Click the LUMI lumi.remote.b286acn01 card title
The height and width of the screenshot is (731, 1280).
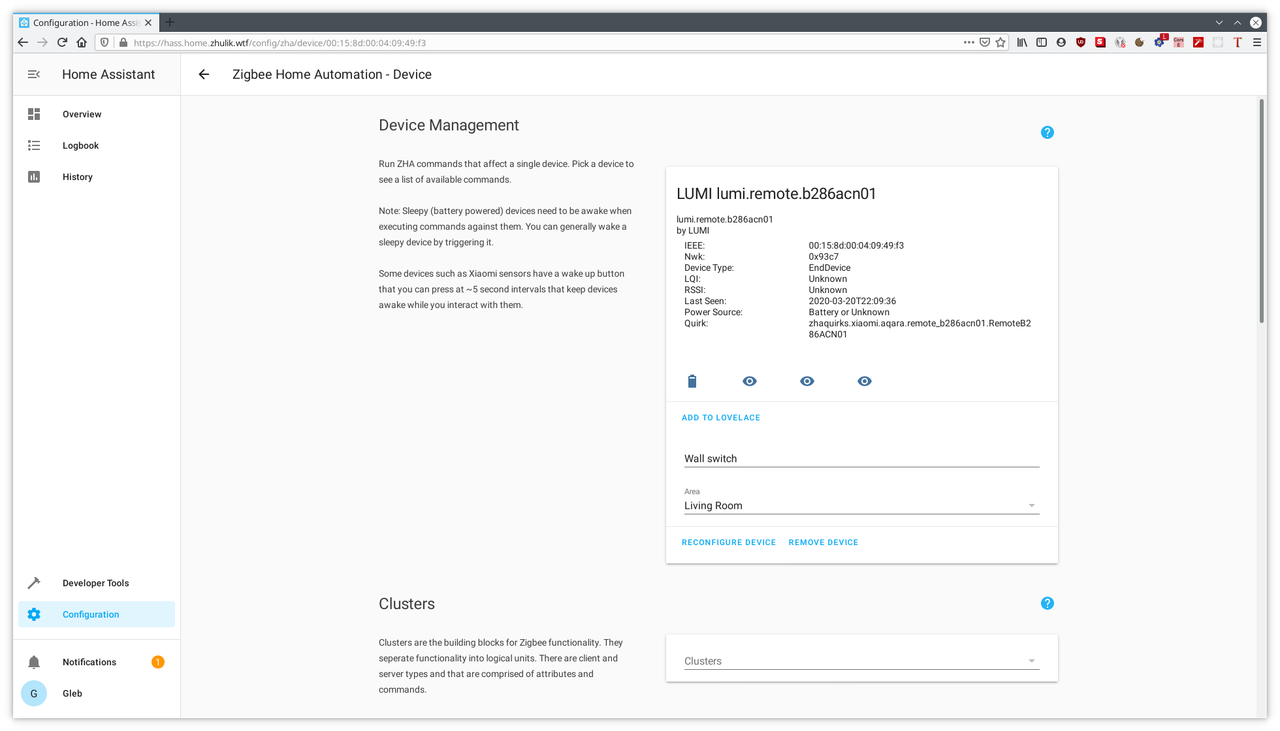[777, 194]
